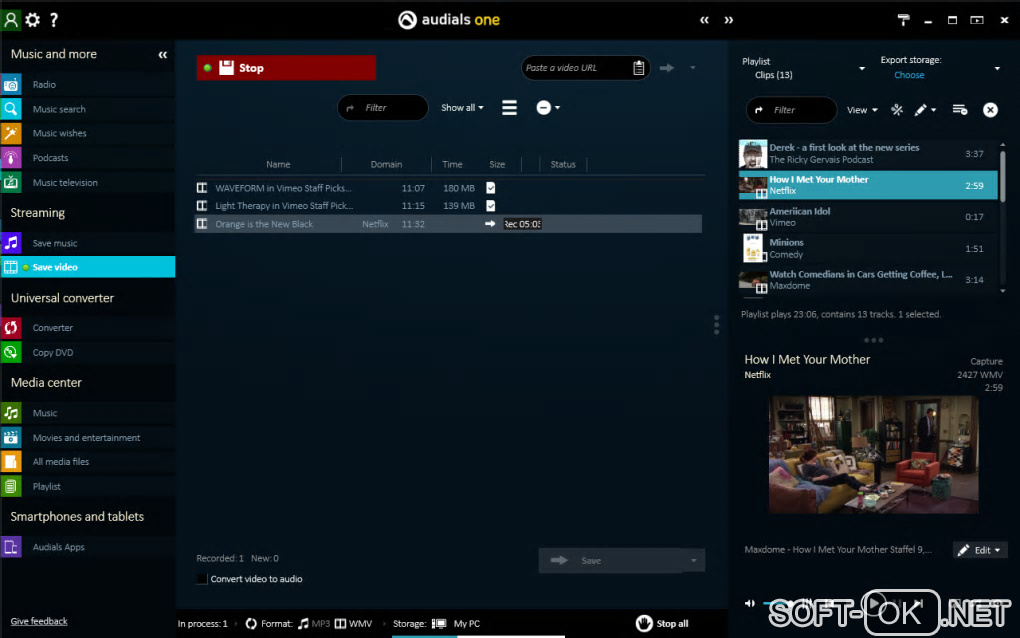Click the round X clear playlist icon
The image size is (1020, 638).
pyautogui.click(x=990, y=110)
